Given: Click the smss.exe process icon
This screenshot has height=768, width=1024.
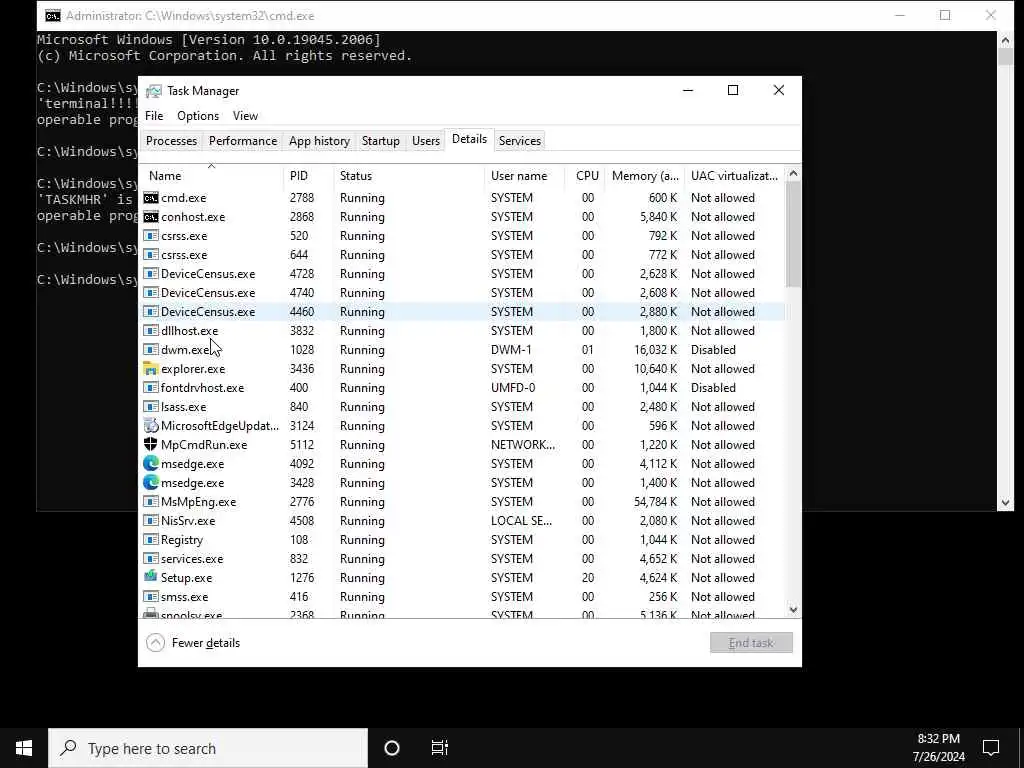Looking at the screenshot, I should (x=151, y=596).
